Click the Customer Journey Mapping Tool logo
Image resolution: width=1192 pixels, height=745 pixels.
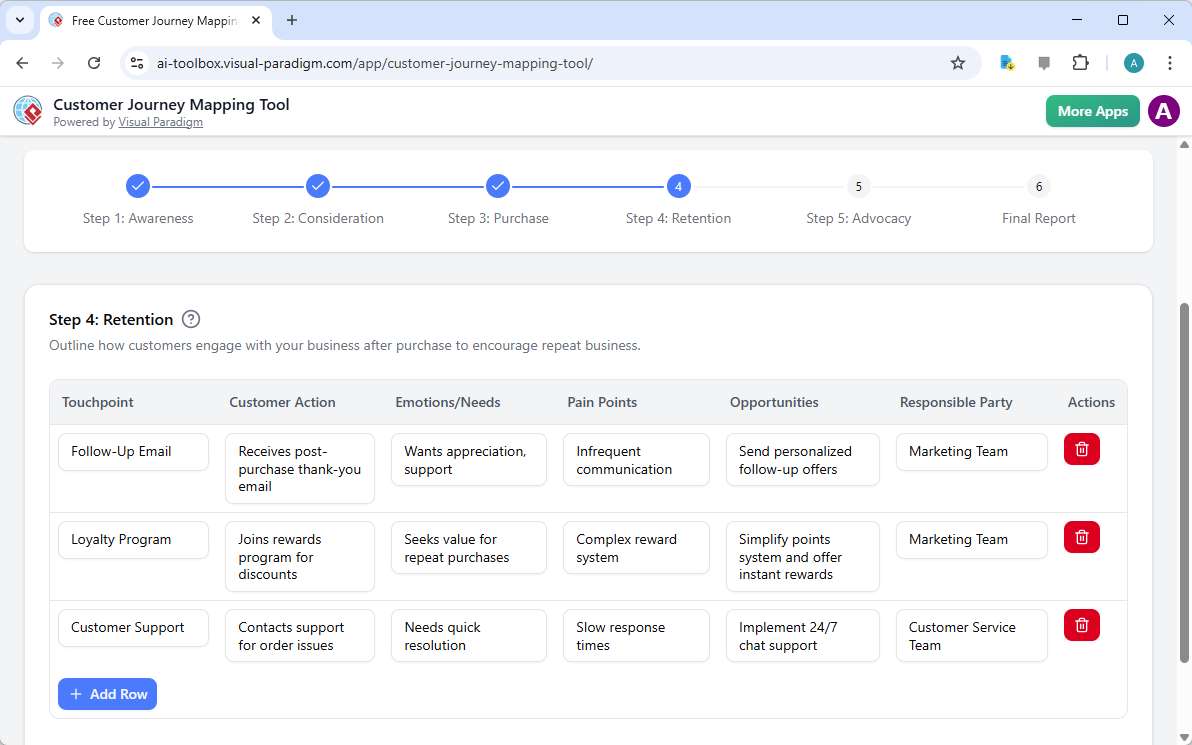pyautogui.click(x=27, y=110)
